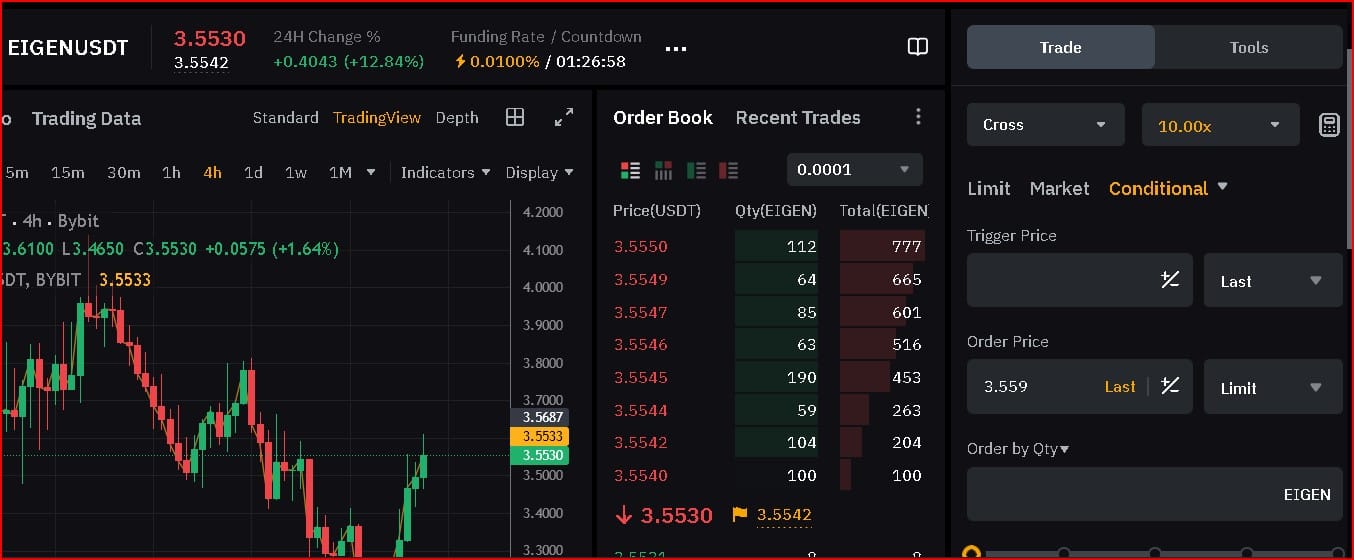1354x560 pixels.
Task: Select the 1d timeframe
Action: [253, 172]
